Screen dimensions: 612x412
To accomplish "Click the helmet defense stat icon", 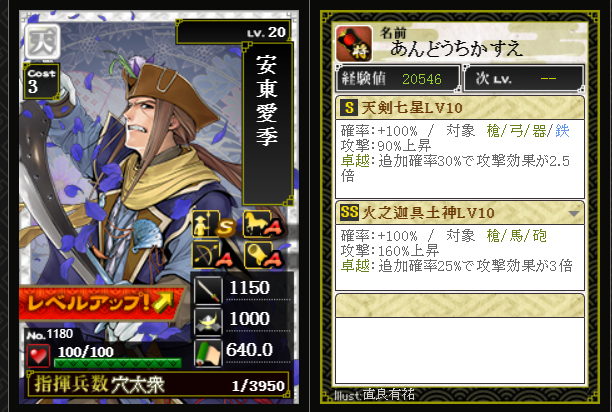I will tap(208, 321).
